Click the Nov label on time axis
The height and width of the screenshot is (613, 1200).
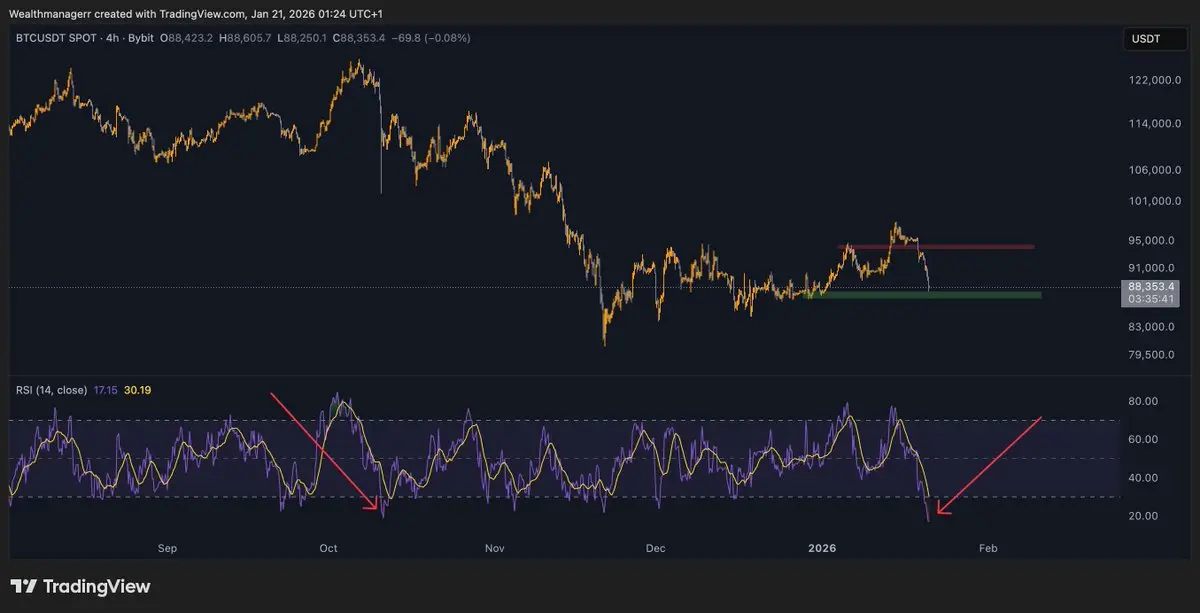[493, 549]
